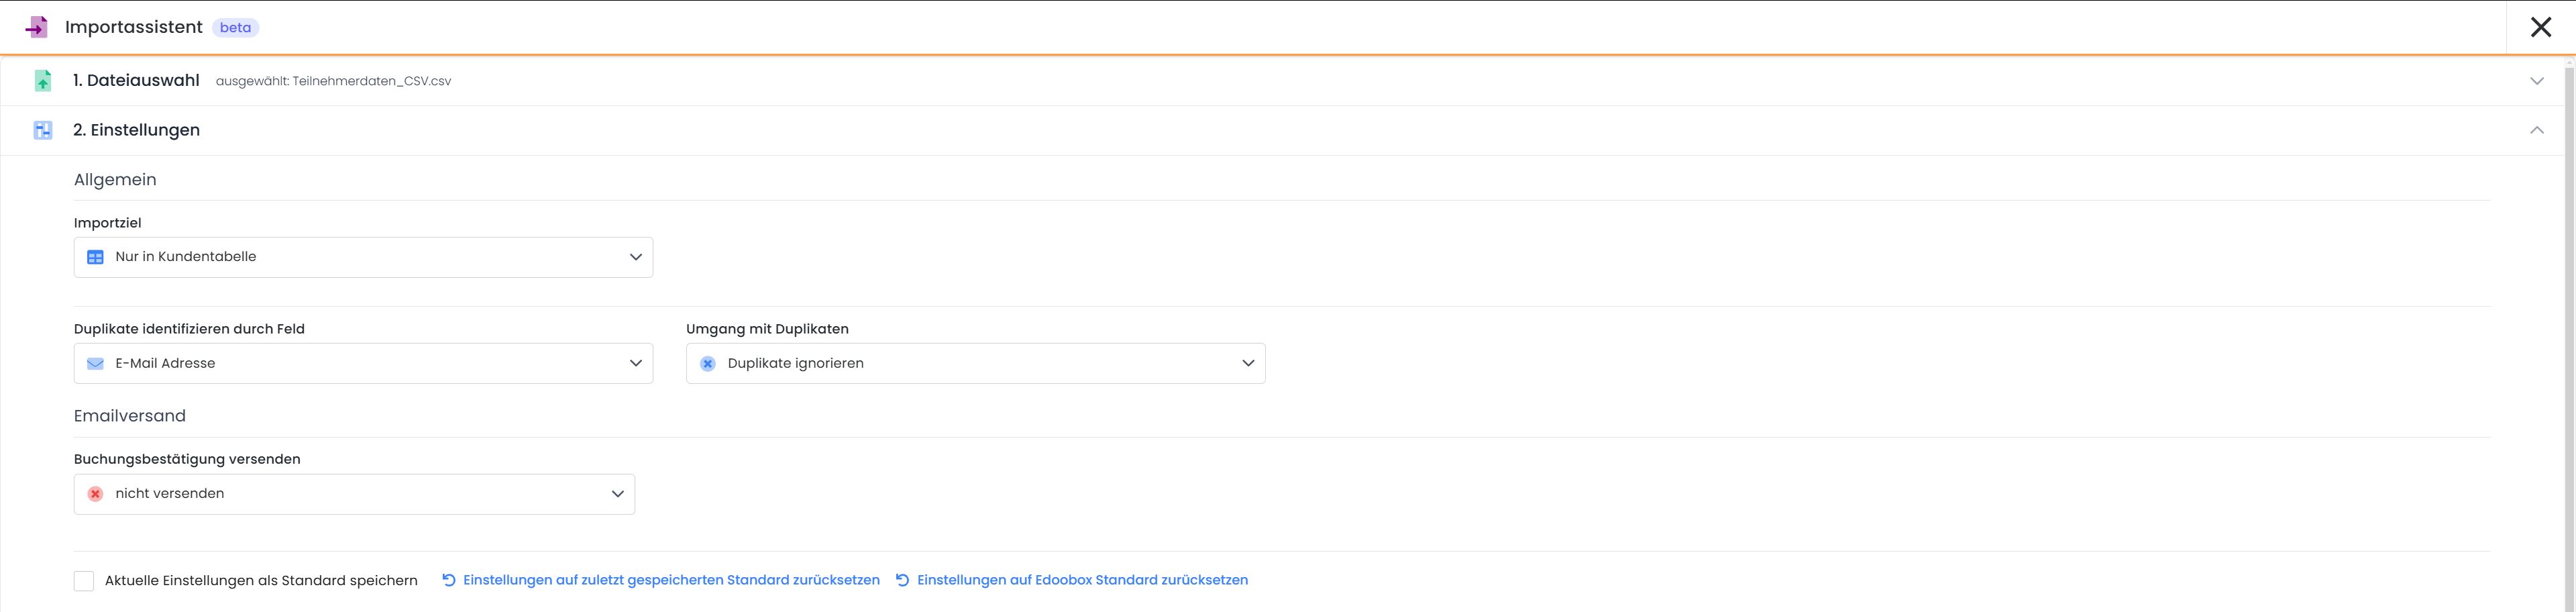2576x612 pixels.
Task: Click the reset arrow icon before Edoobox Standard
Action: point(903,580)
